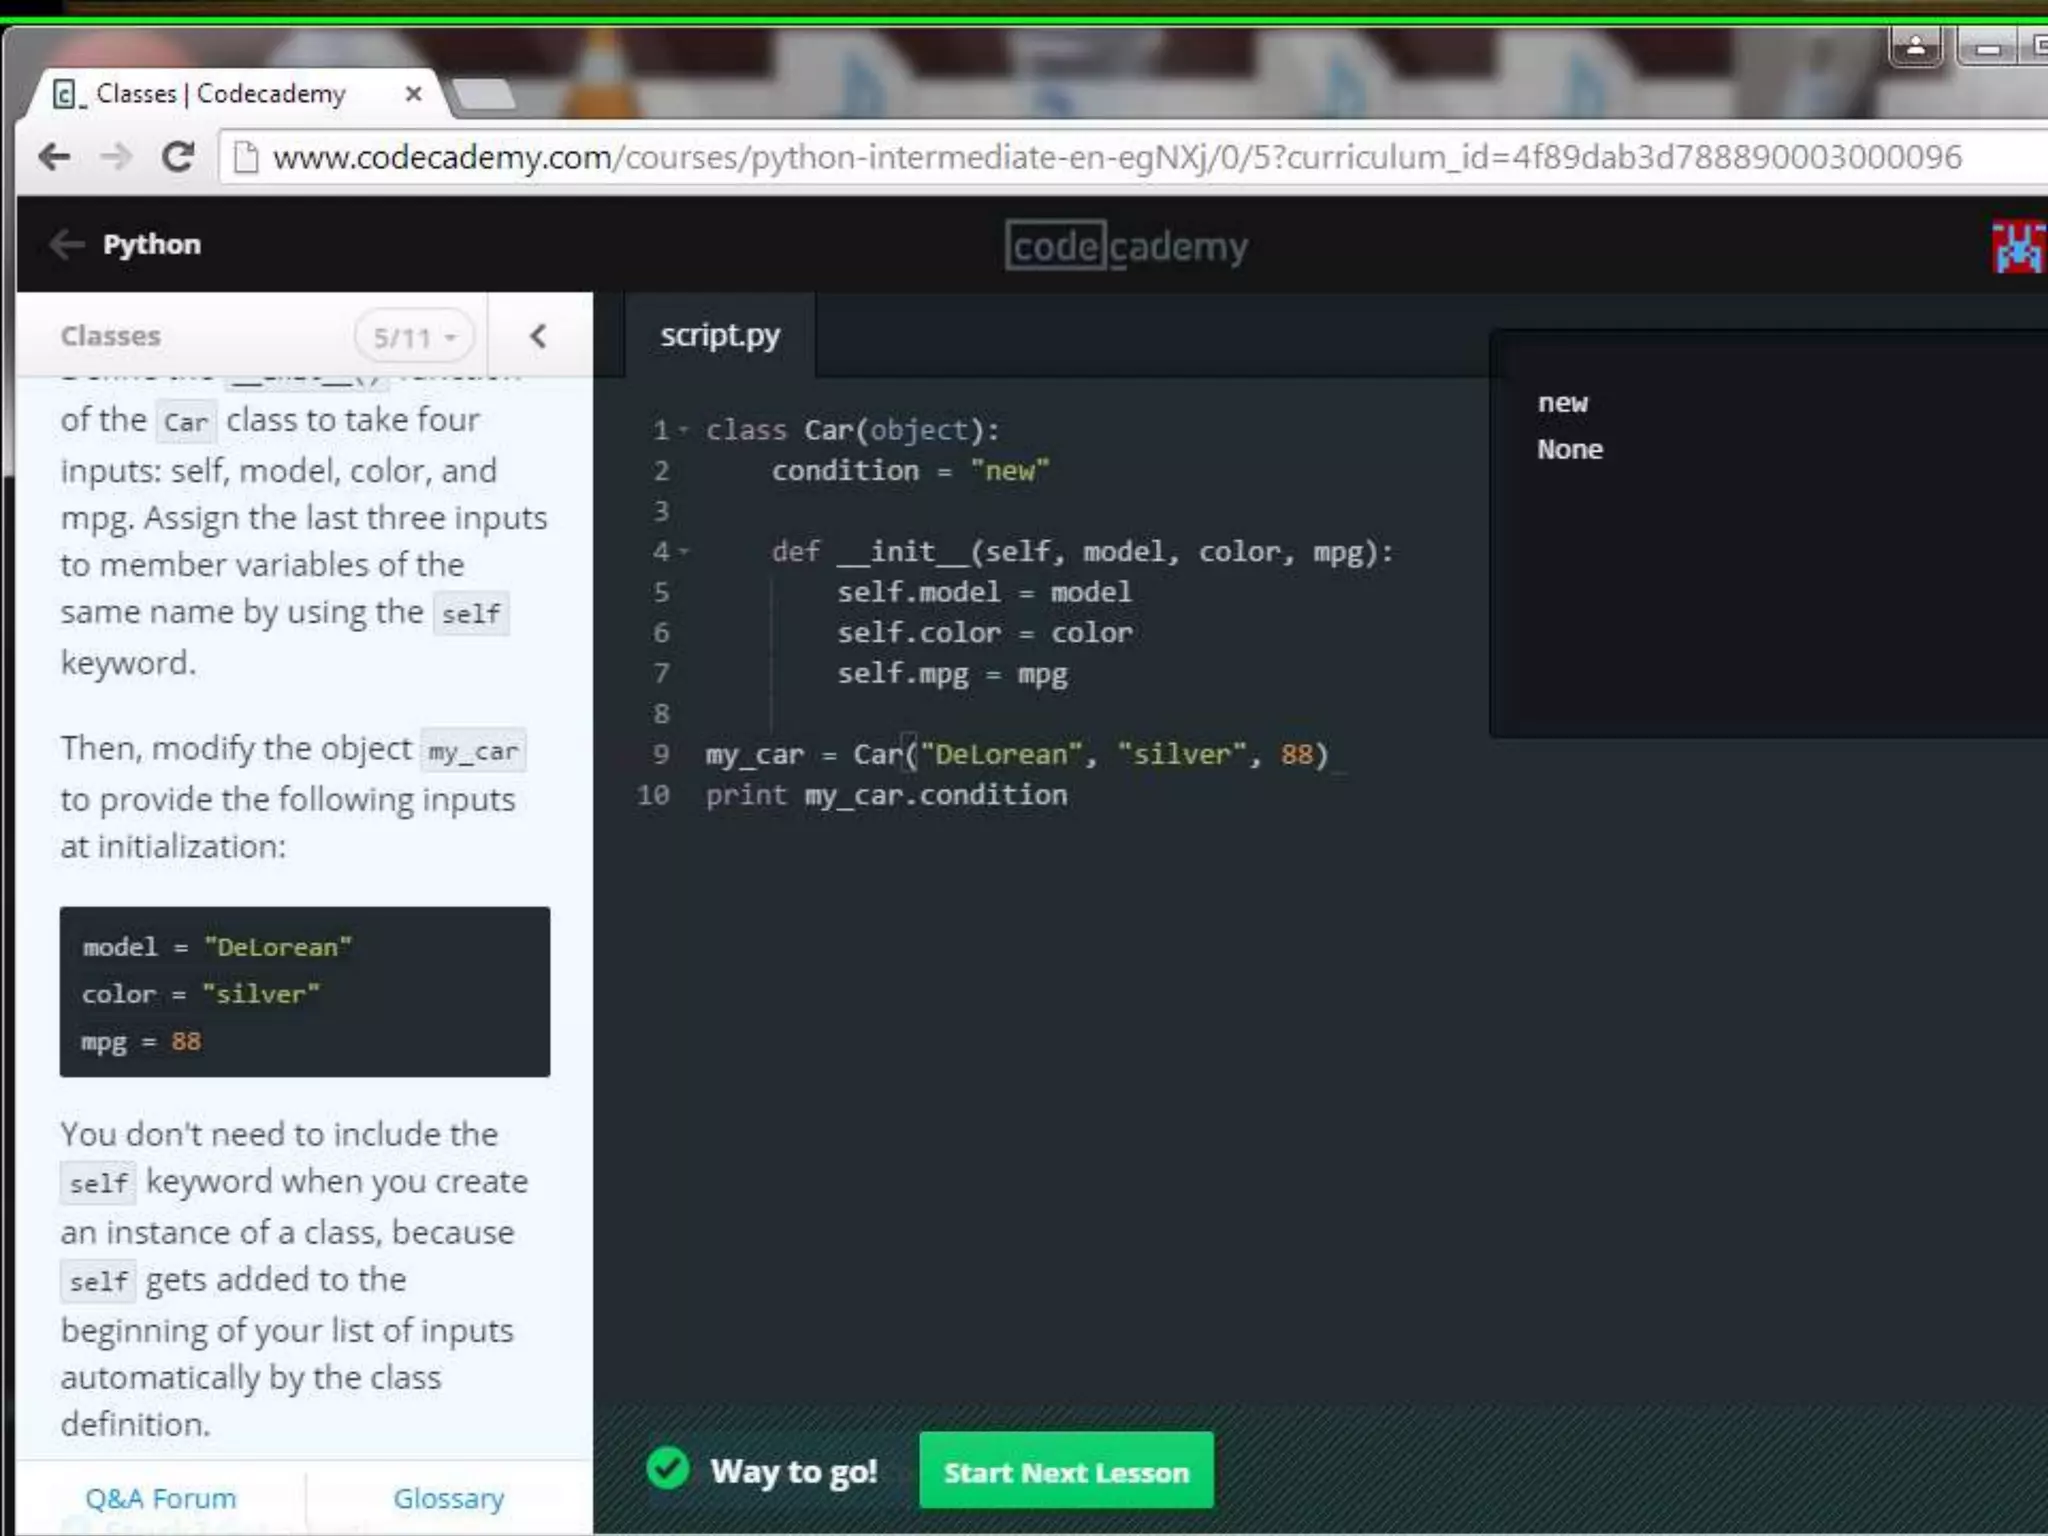Screen dimensions: 2048x1536
Task: Click the Python course title
Action: click(x=152, y=244)
